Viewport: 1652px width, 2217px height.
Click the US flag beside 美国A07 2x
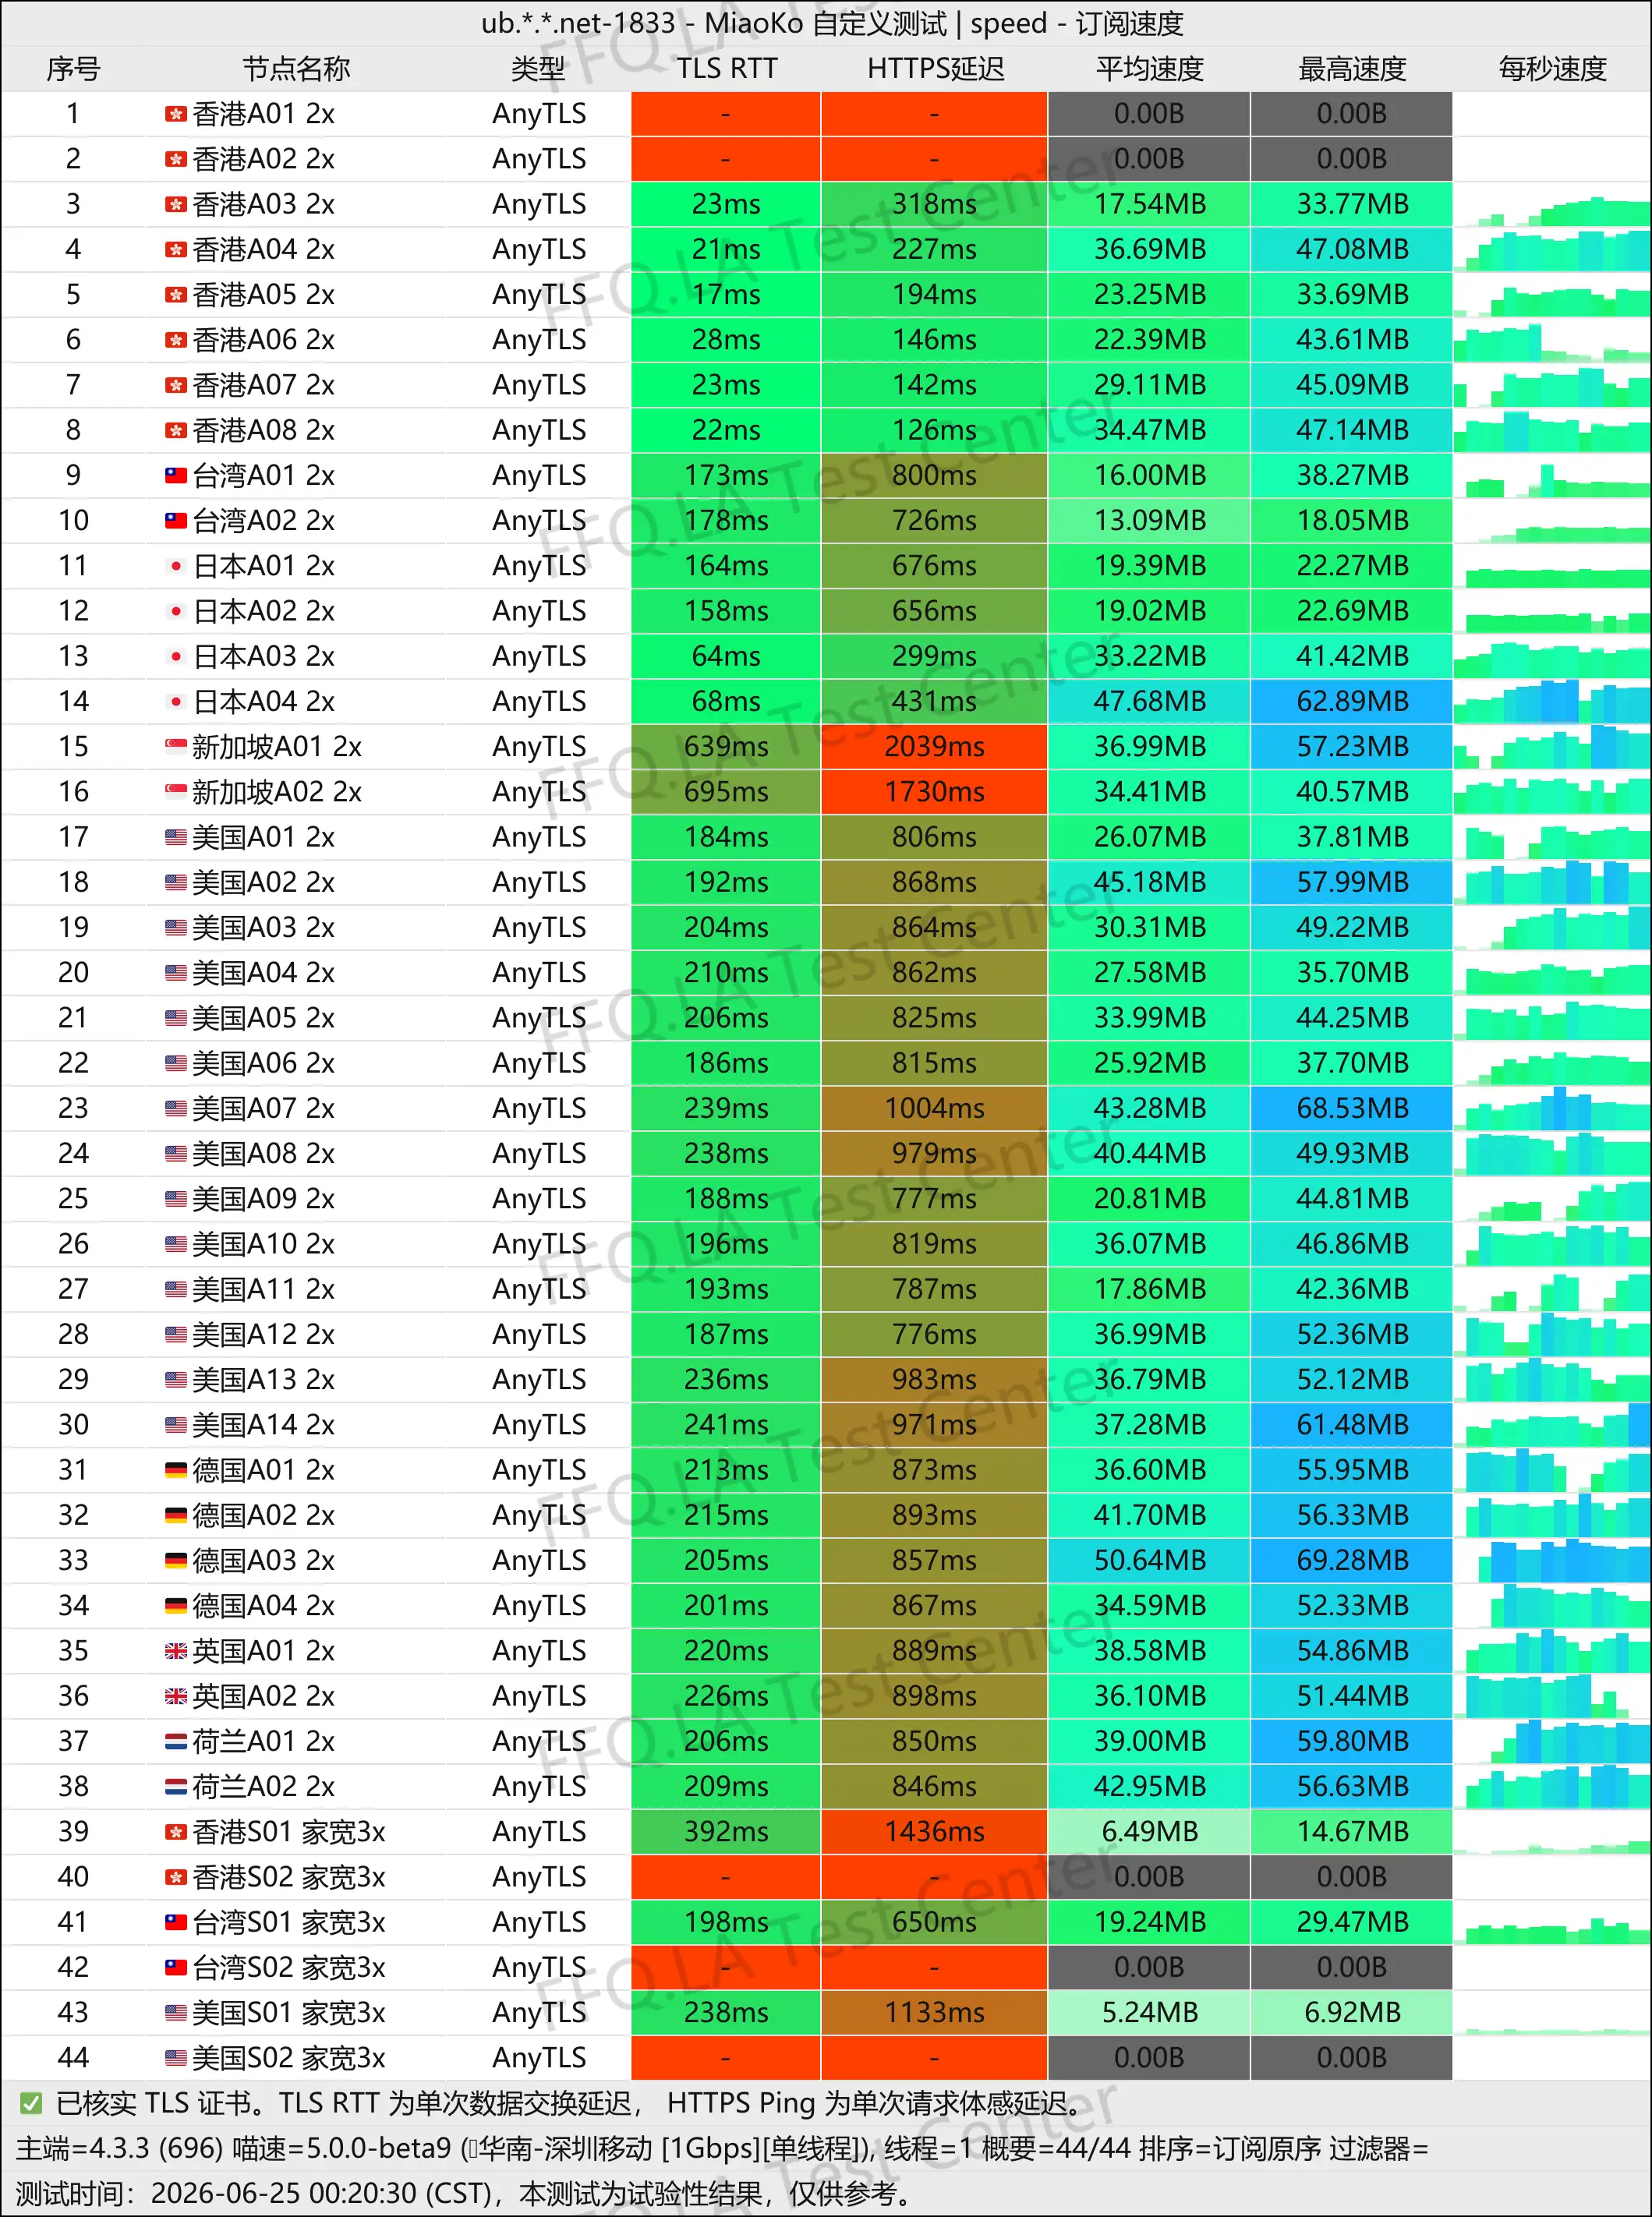pyautogui.click(x=176, y=1108)
